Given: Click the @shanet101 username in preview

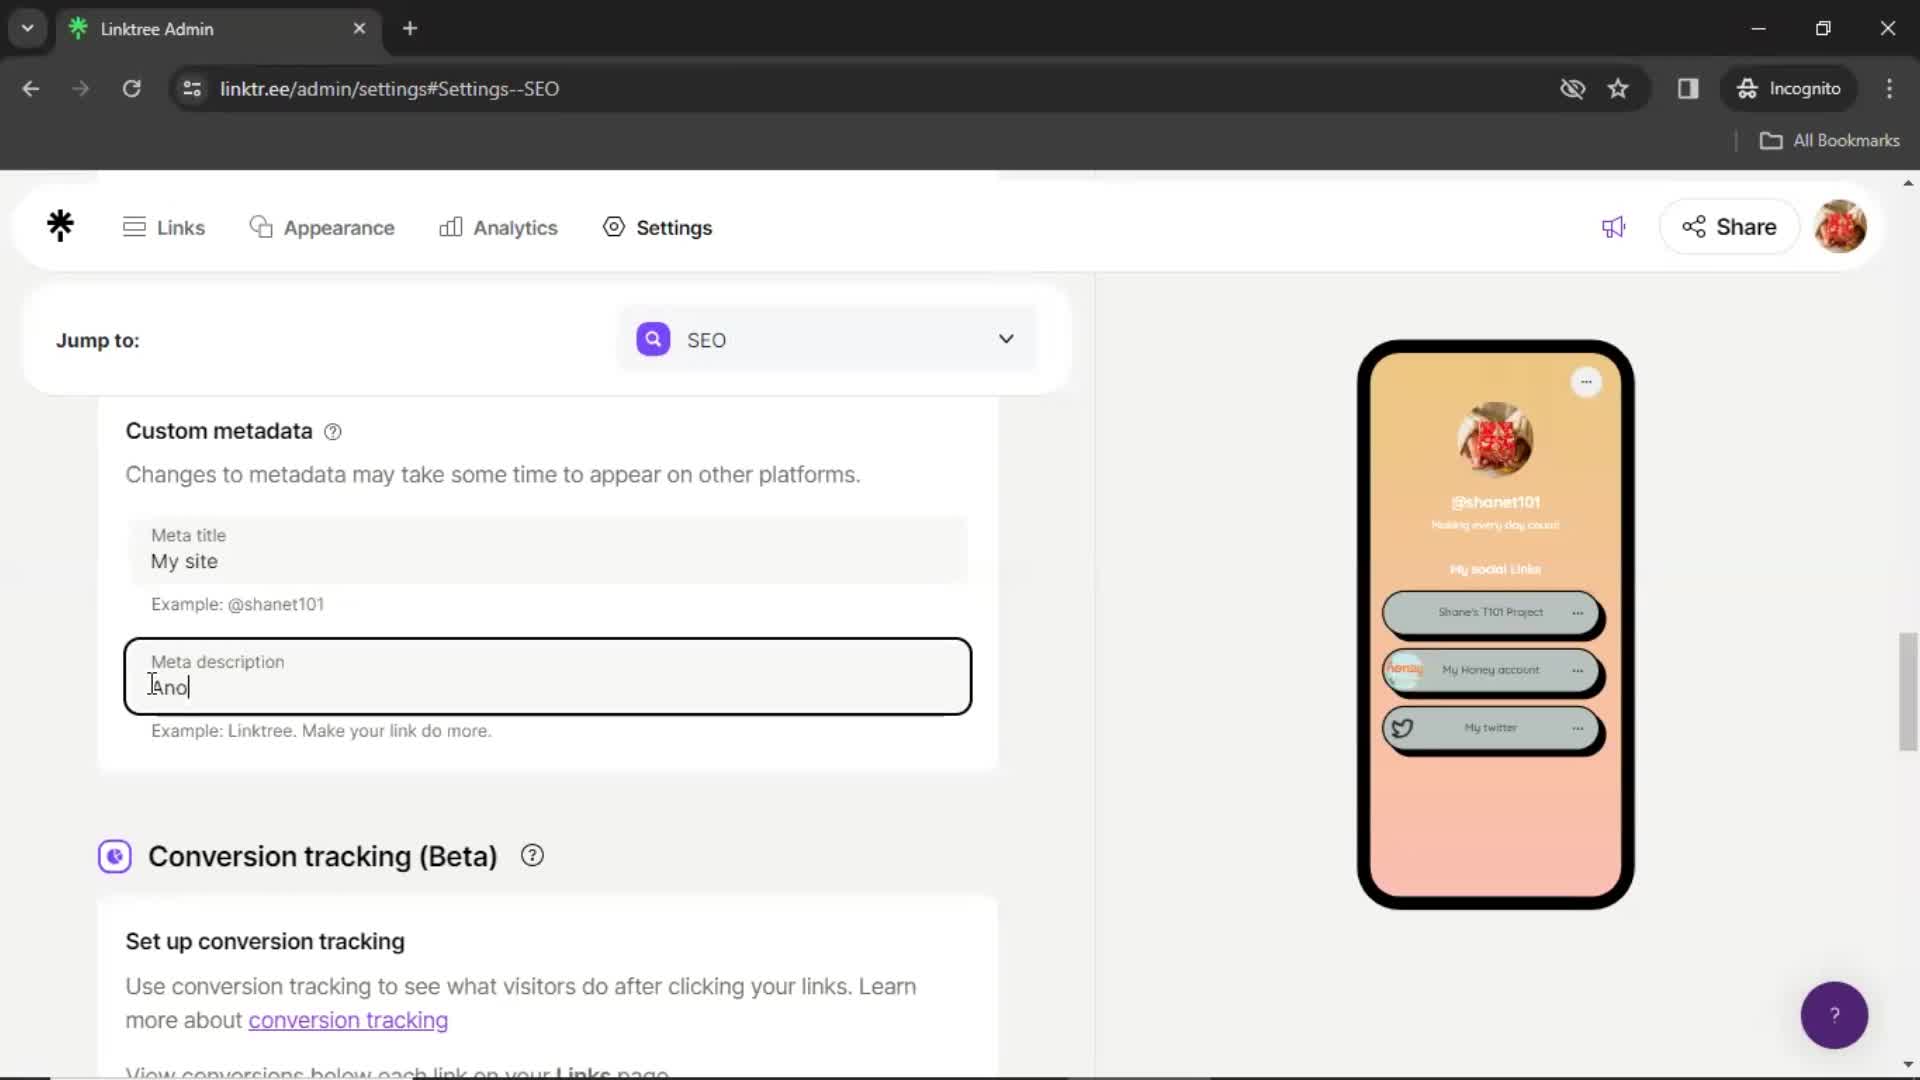Looking at the screenshot, I should (x=1495, y=502).
